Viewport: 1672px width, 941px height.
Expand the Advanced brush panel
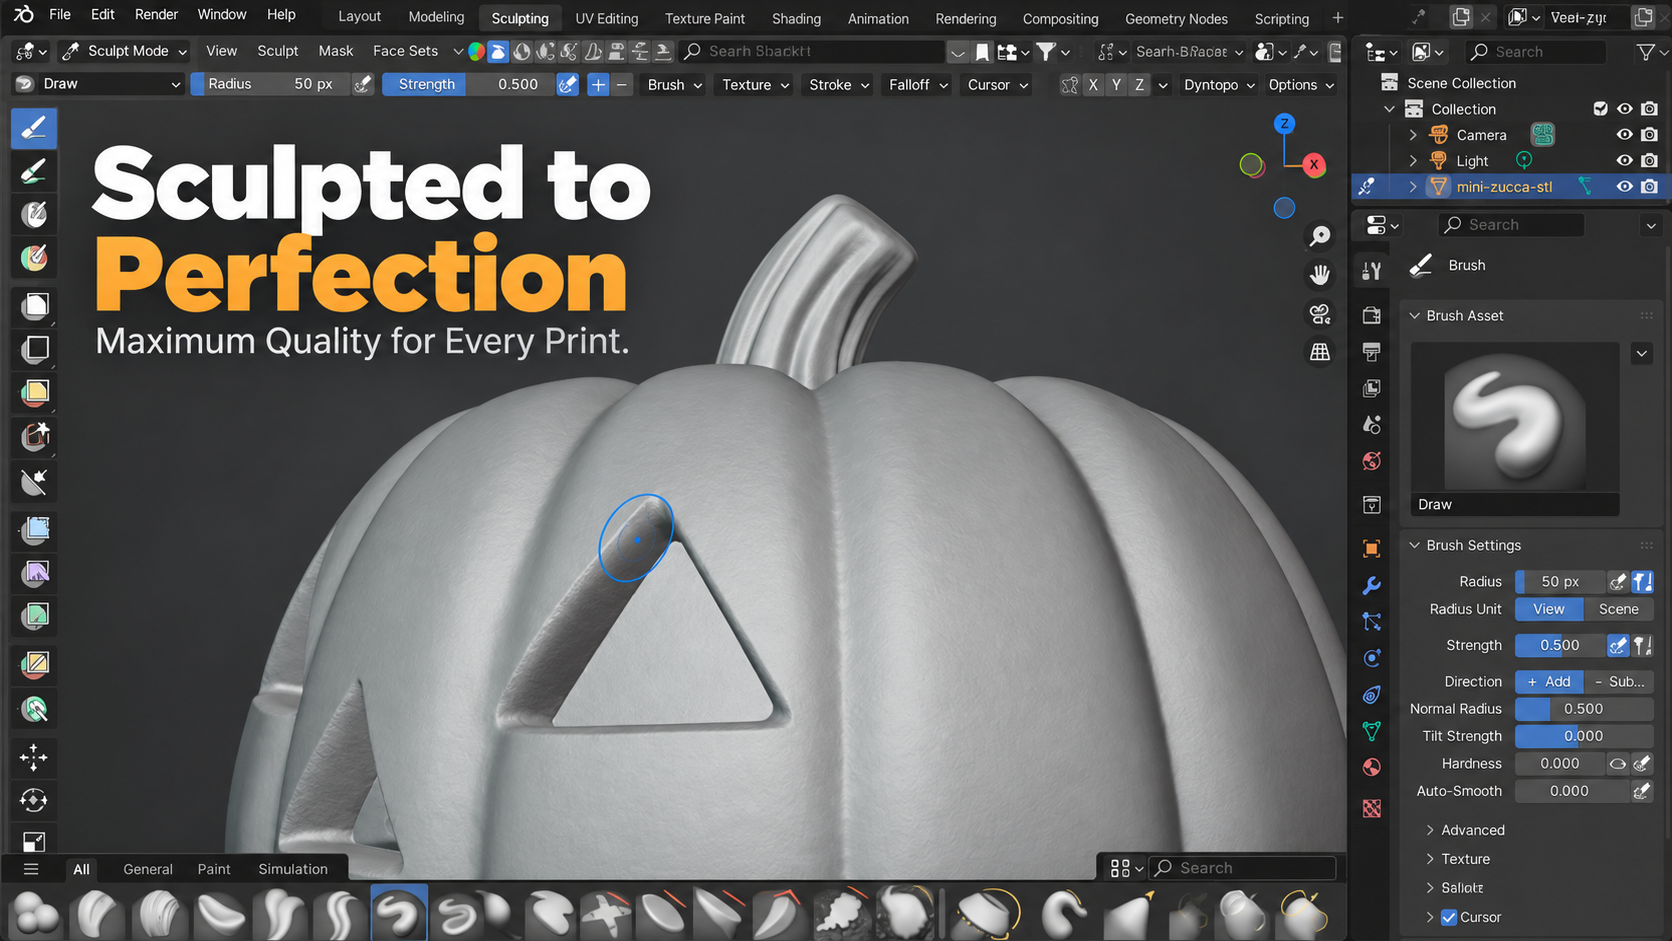[x=1472, y=830]
